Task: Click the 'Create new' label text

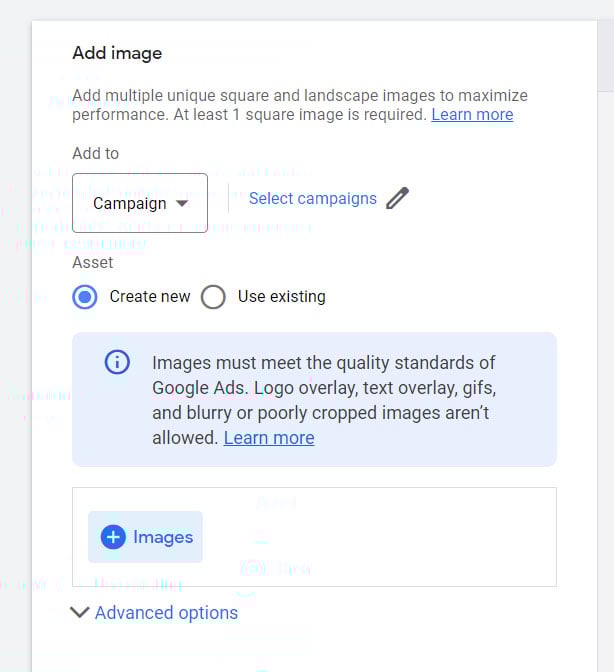Action: coord(149,297)
